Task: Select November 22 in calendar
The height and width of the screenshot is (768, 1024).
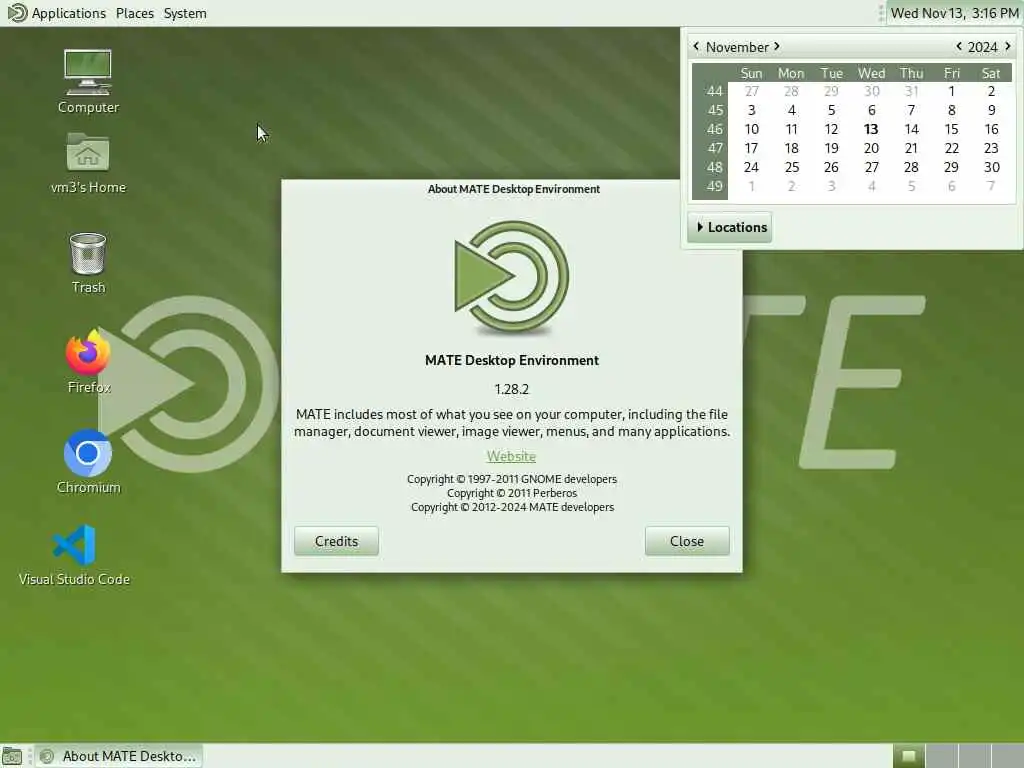Action: click(x=952, y=148)
